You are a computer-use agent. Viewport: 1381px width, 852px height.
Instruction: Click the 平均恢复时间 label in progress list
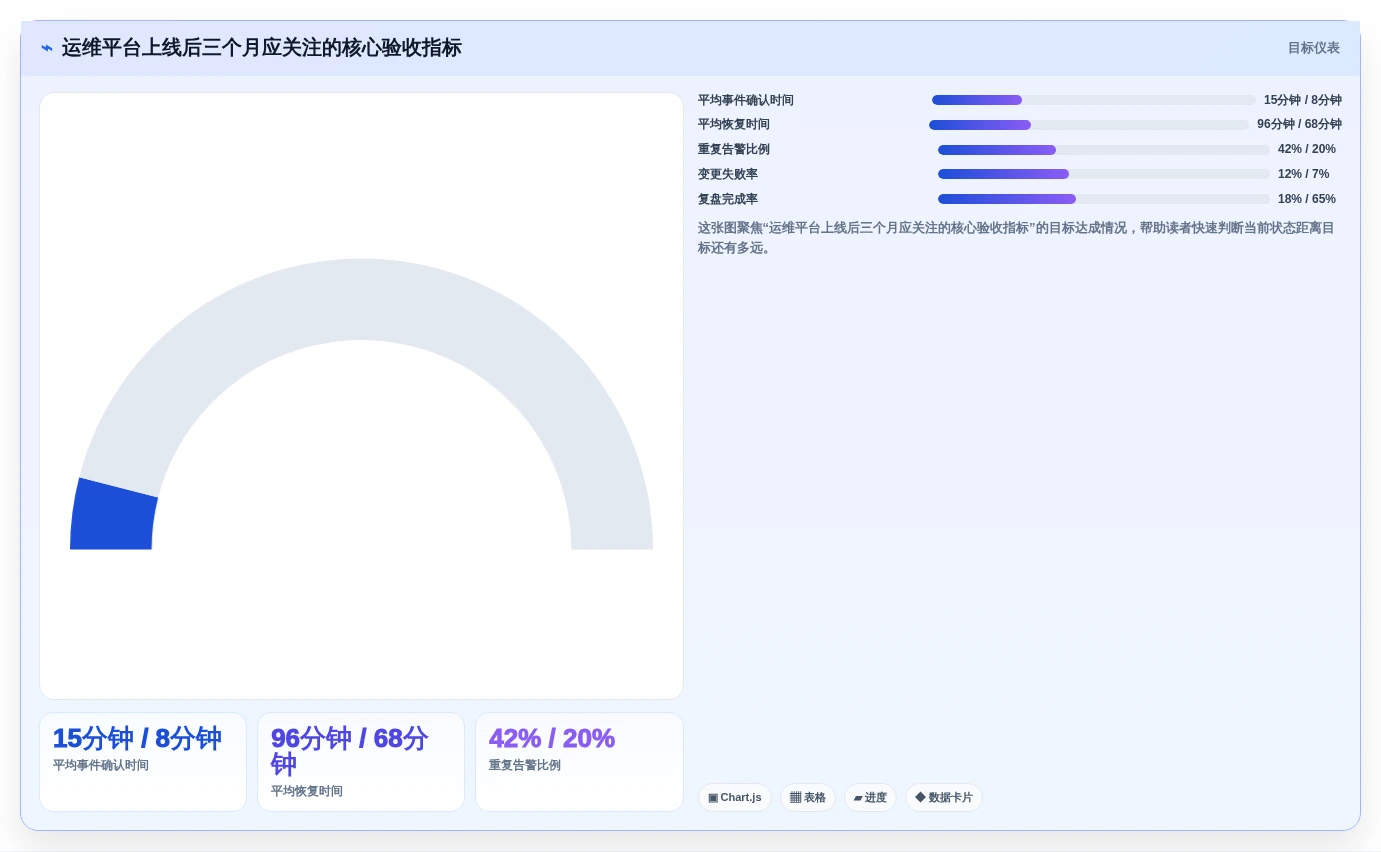(734, 125)
